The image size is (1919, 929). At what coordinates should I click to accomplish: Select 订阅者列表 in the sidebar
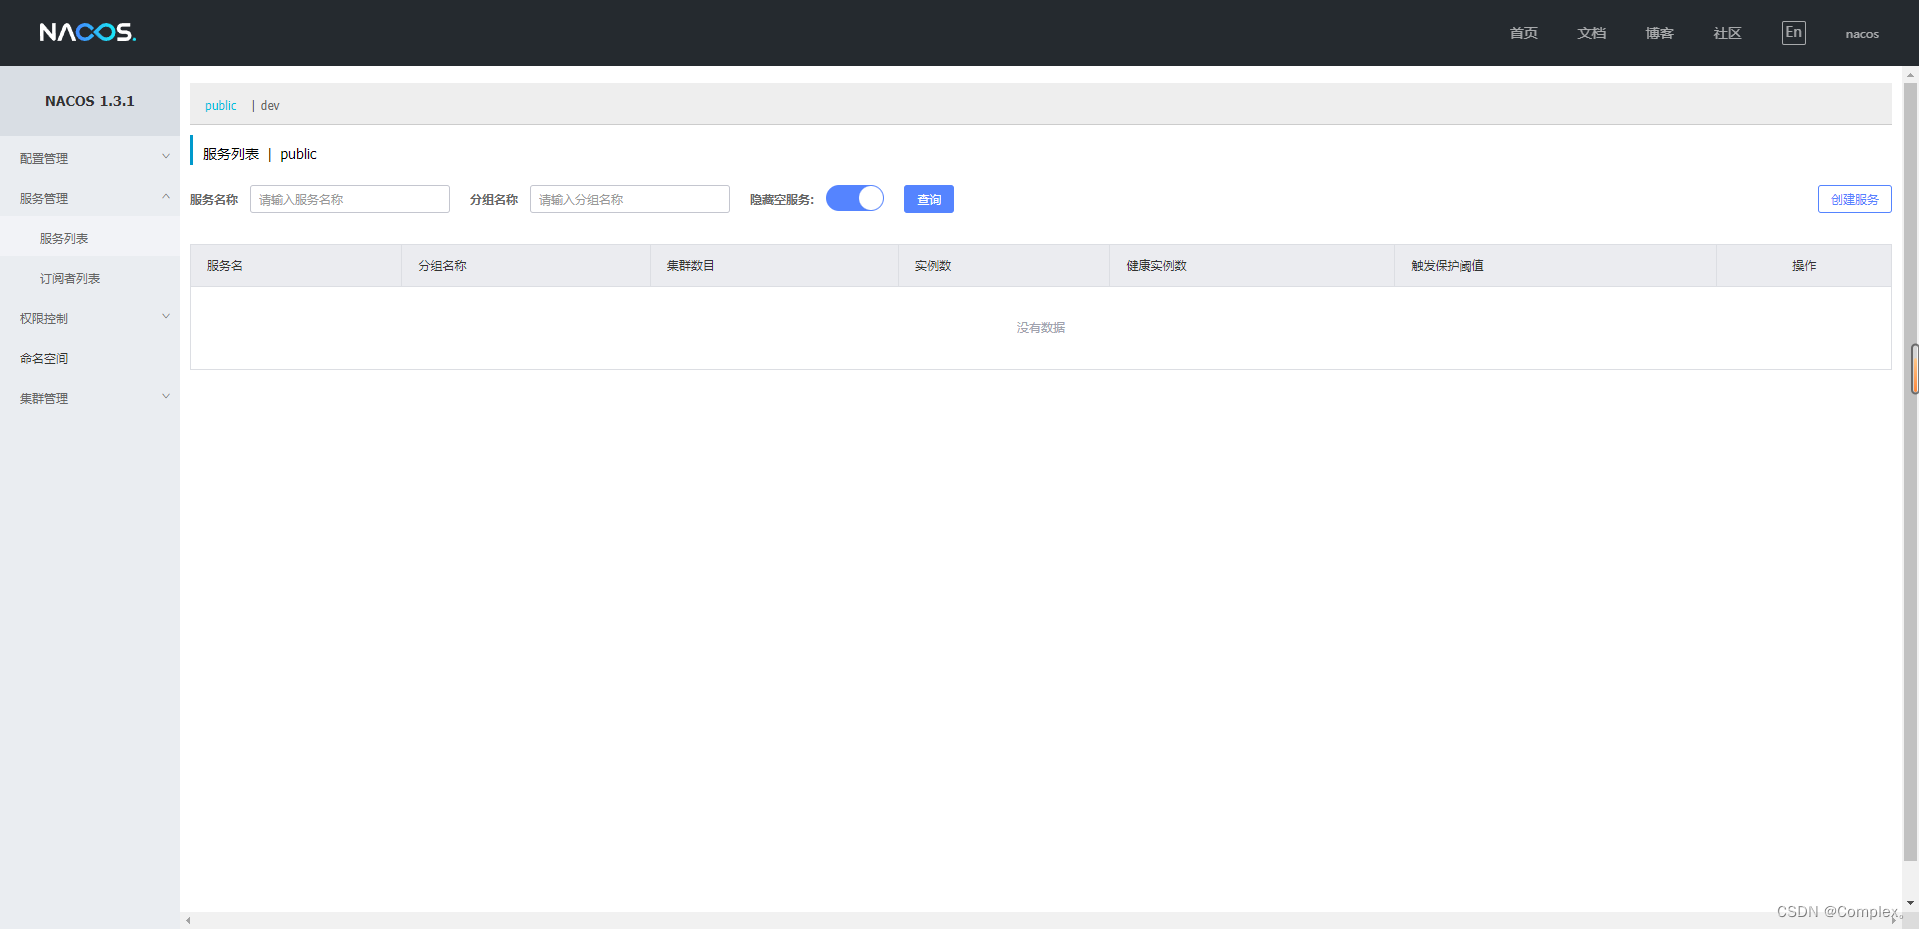(69, 277)
